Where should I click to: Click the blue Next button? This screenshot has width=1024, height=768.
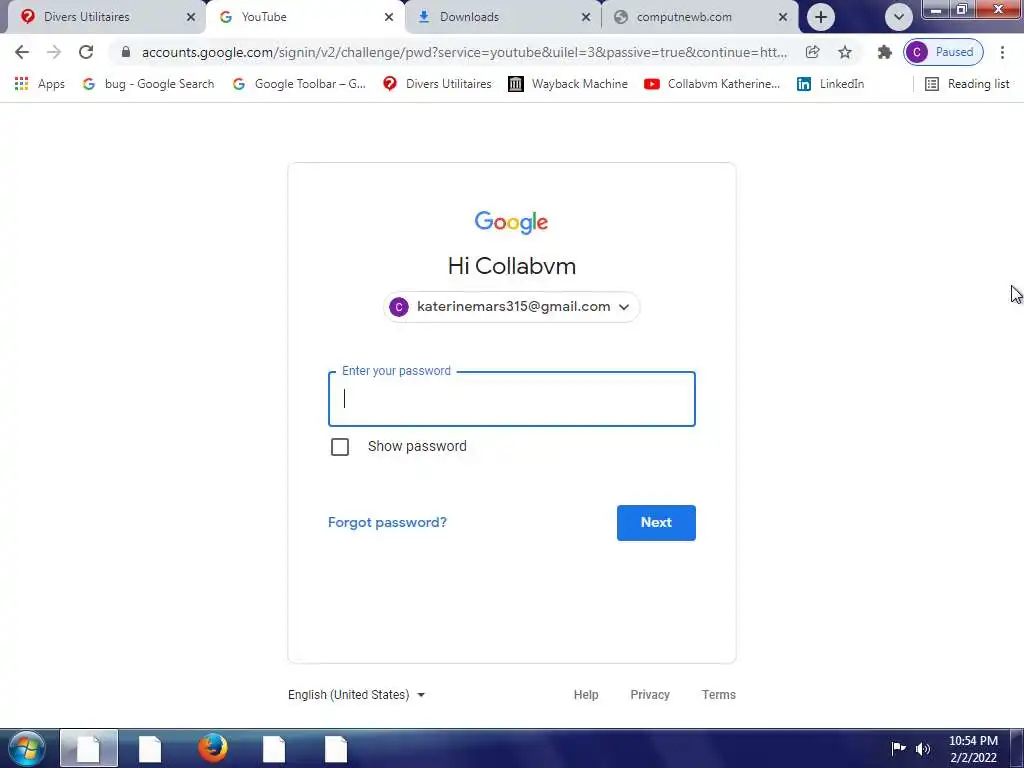point(656,522)
